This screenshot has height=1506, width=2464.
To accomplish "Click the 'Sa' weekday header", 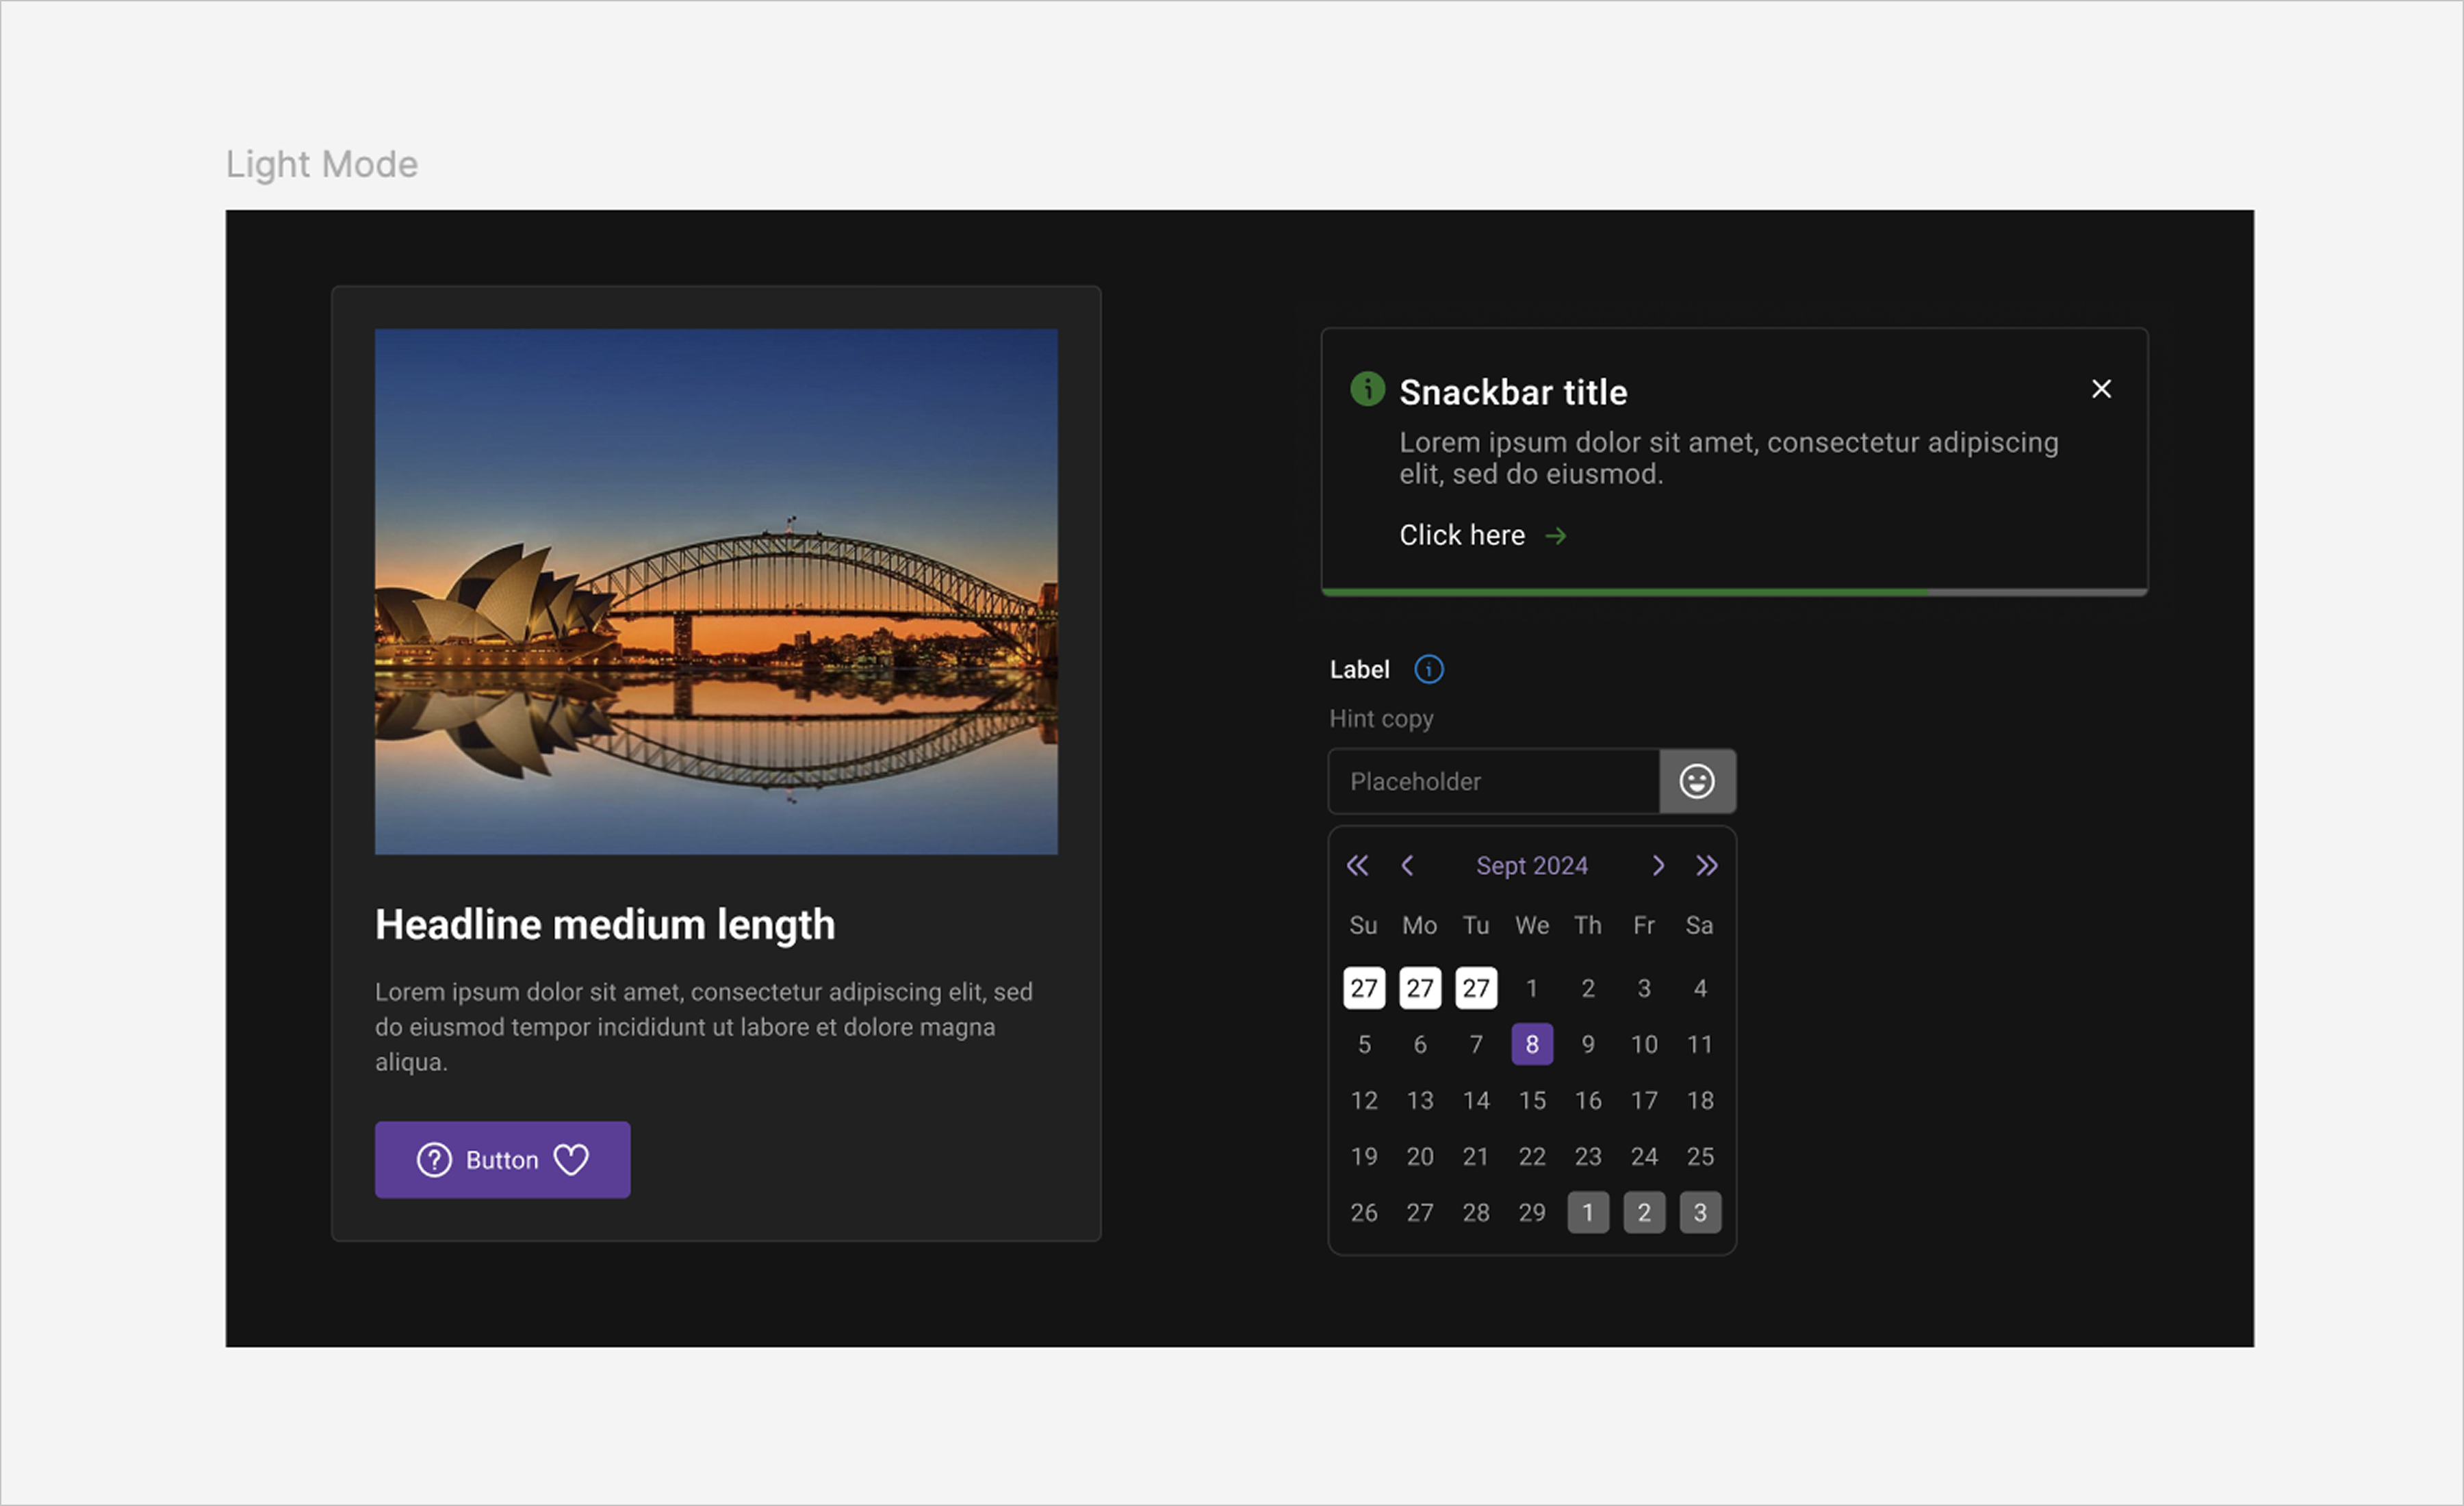I will point(1699,925).
